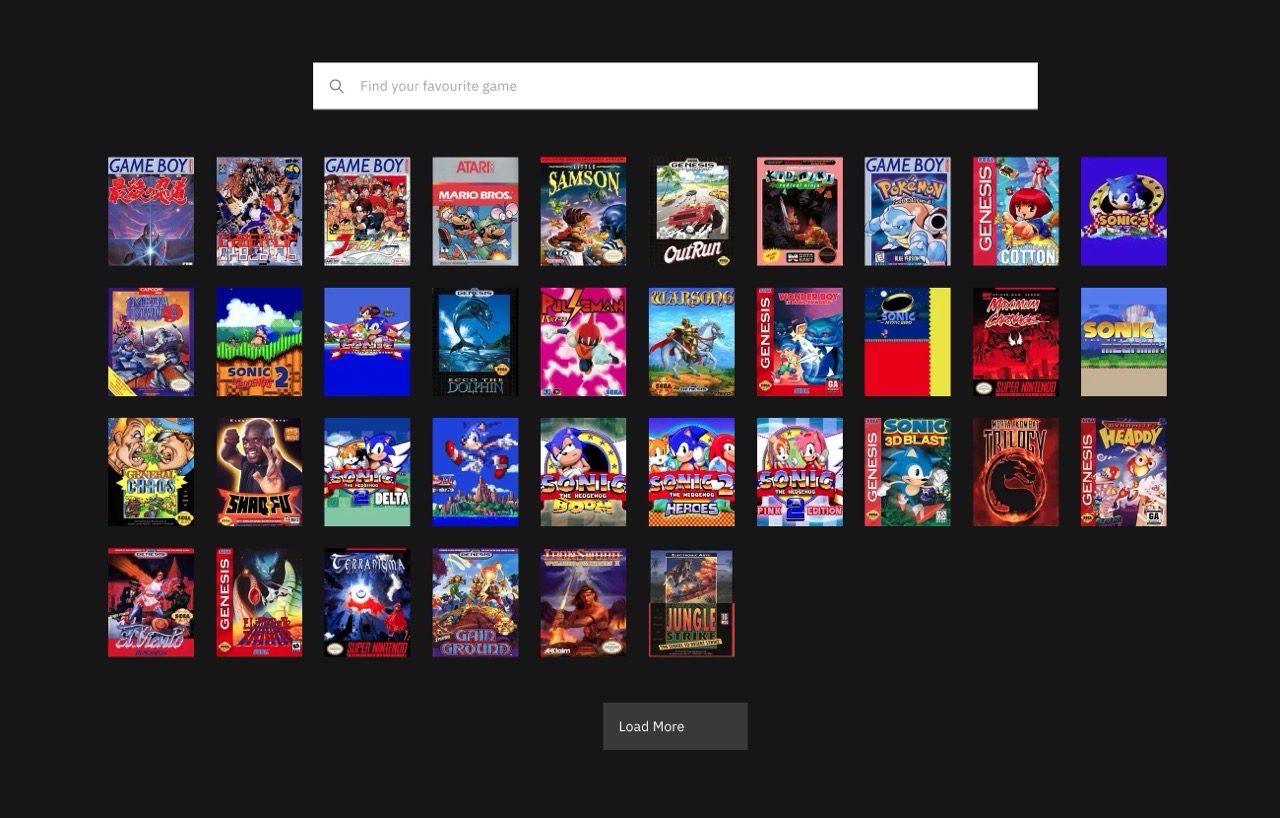Select the Pulseman pink cover

click(x=583, y=342)
